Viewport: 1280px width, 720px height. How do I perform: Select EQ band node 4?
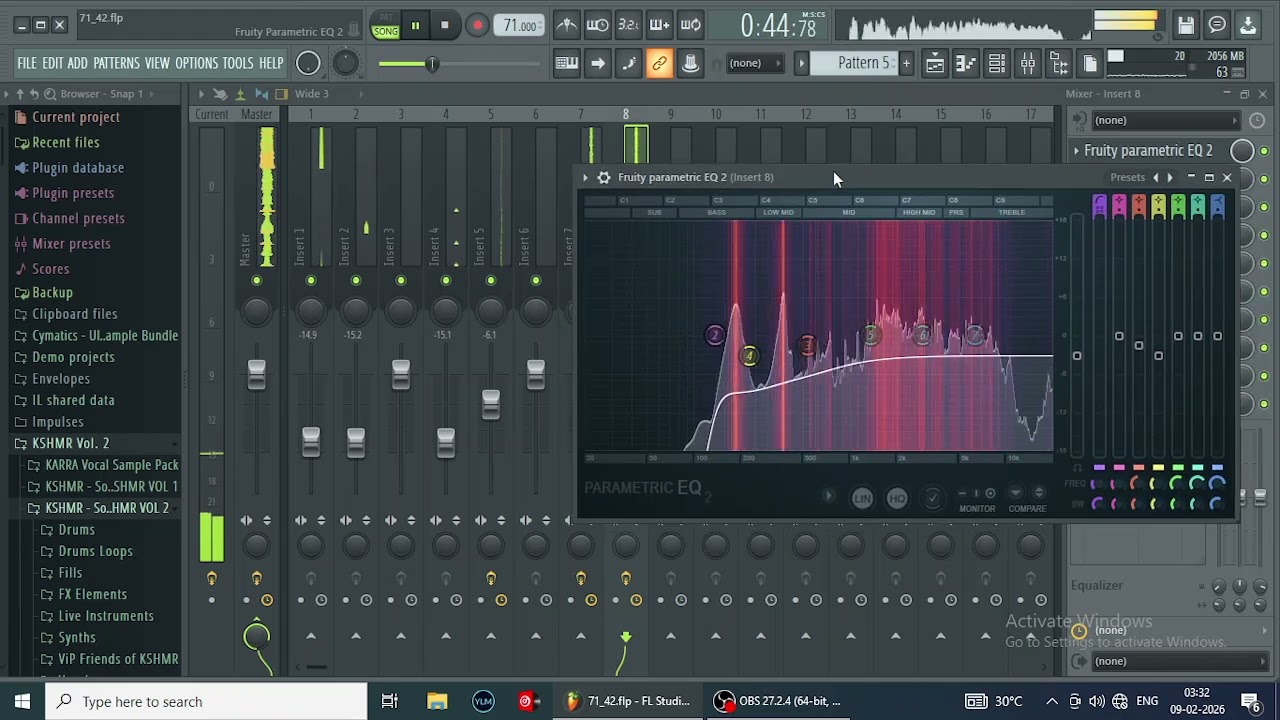[x=749, y=356]
